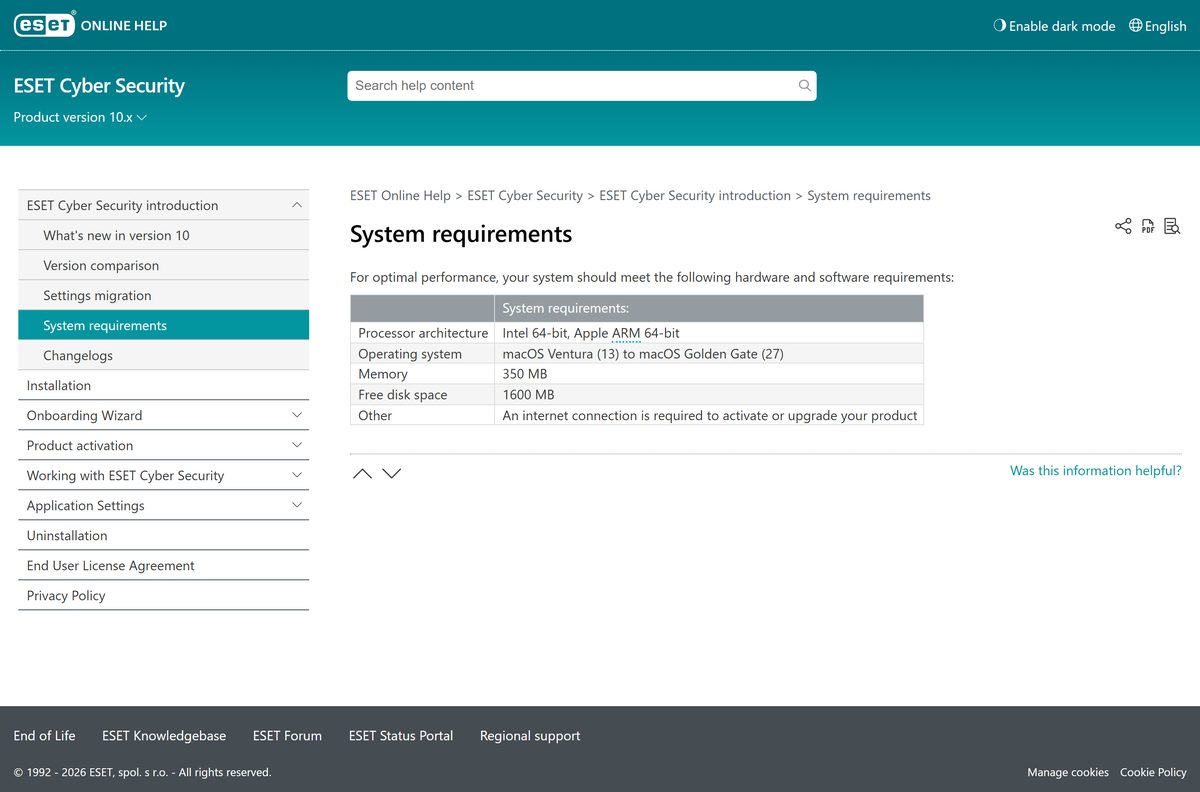This screenshot has height=792, width=1200.
Task: Go to next topic arrow
Action: [392, 473]
